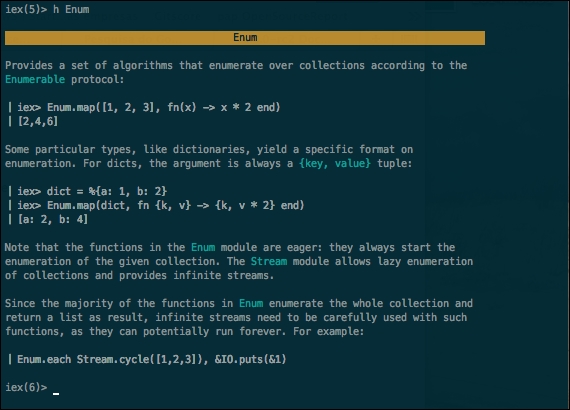
Task: Click cyan Enum in 'functions in the Enum module'
Action: click(x=203, y=247)
